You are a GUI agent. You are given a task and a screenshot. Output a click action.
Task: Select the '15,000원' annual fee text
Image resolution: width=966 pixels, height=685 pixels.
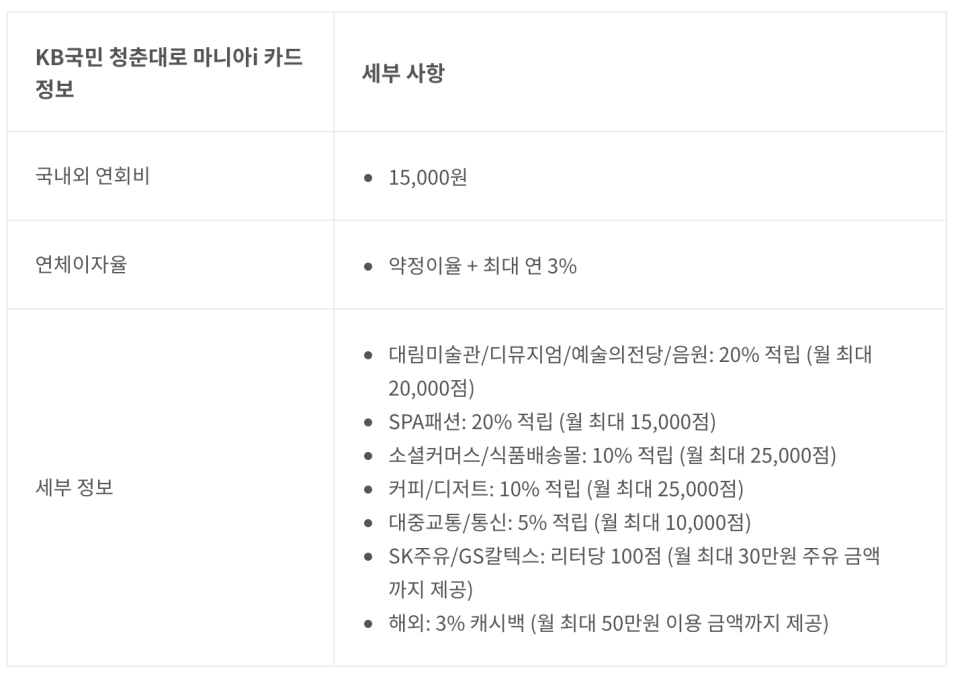(428, 177)
